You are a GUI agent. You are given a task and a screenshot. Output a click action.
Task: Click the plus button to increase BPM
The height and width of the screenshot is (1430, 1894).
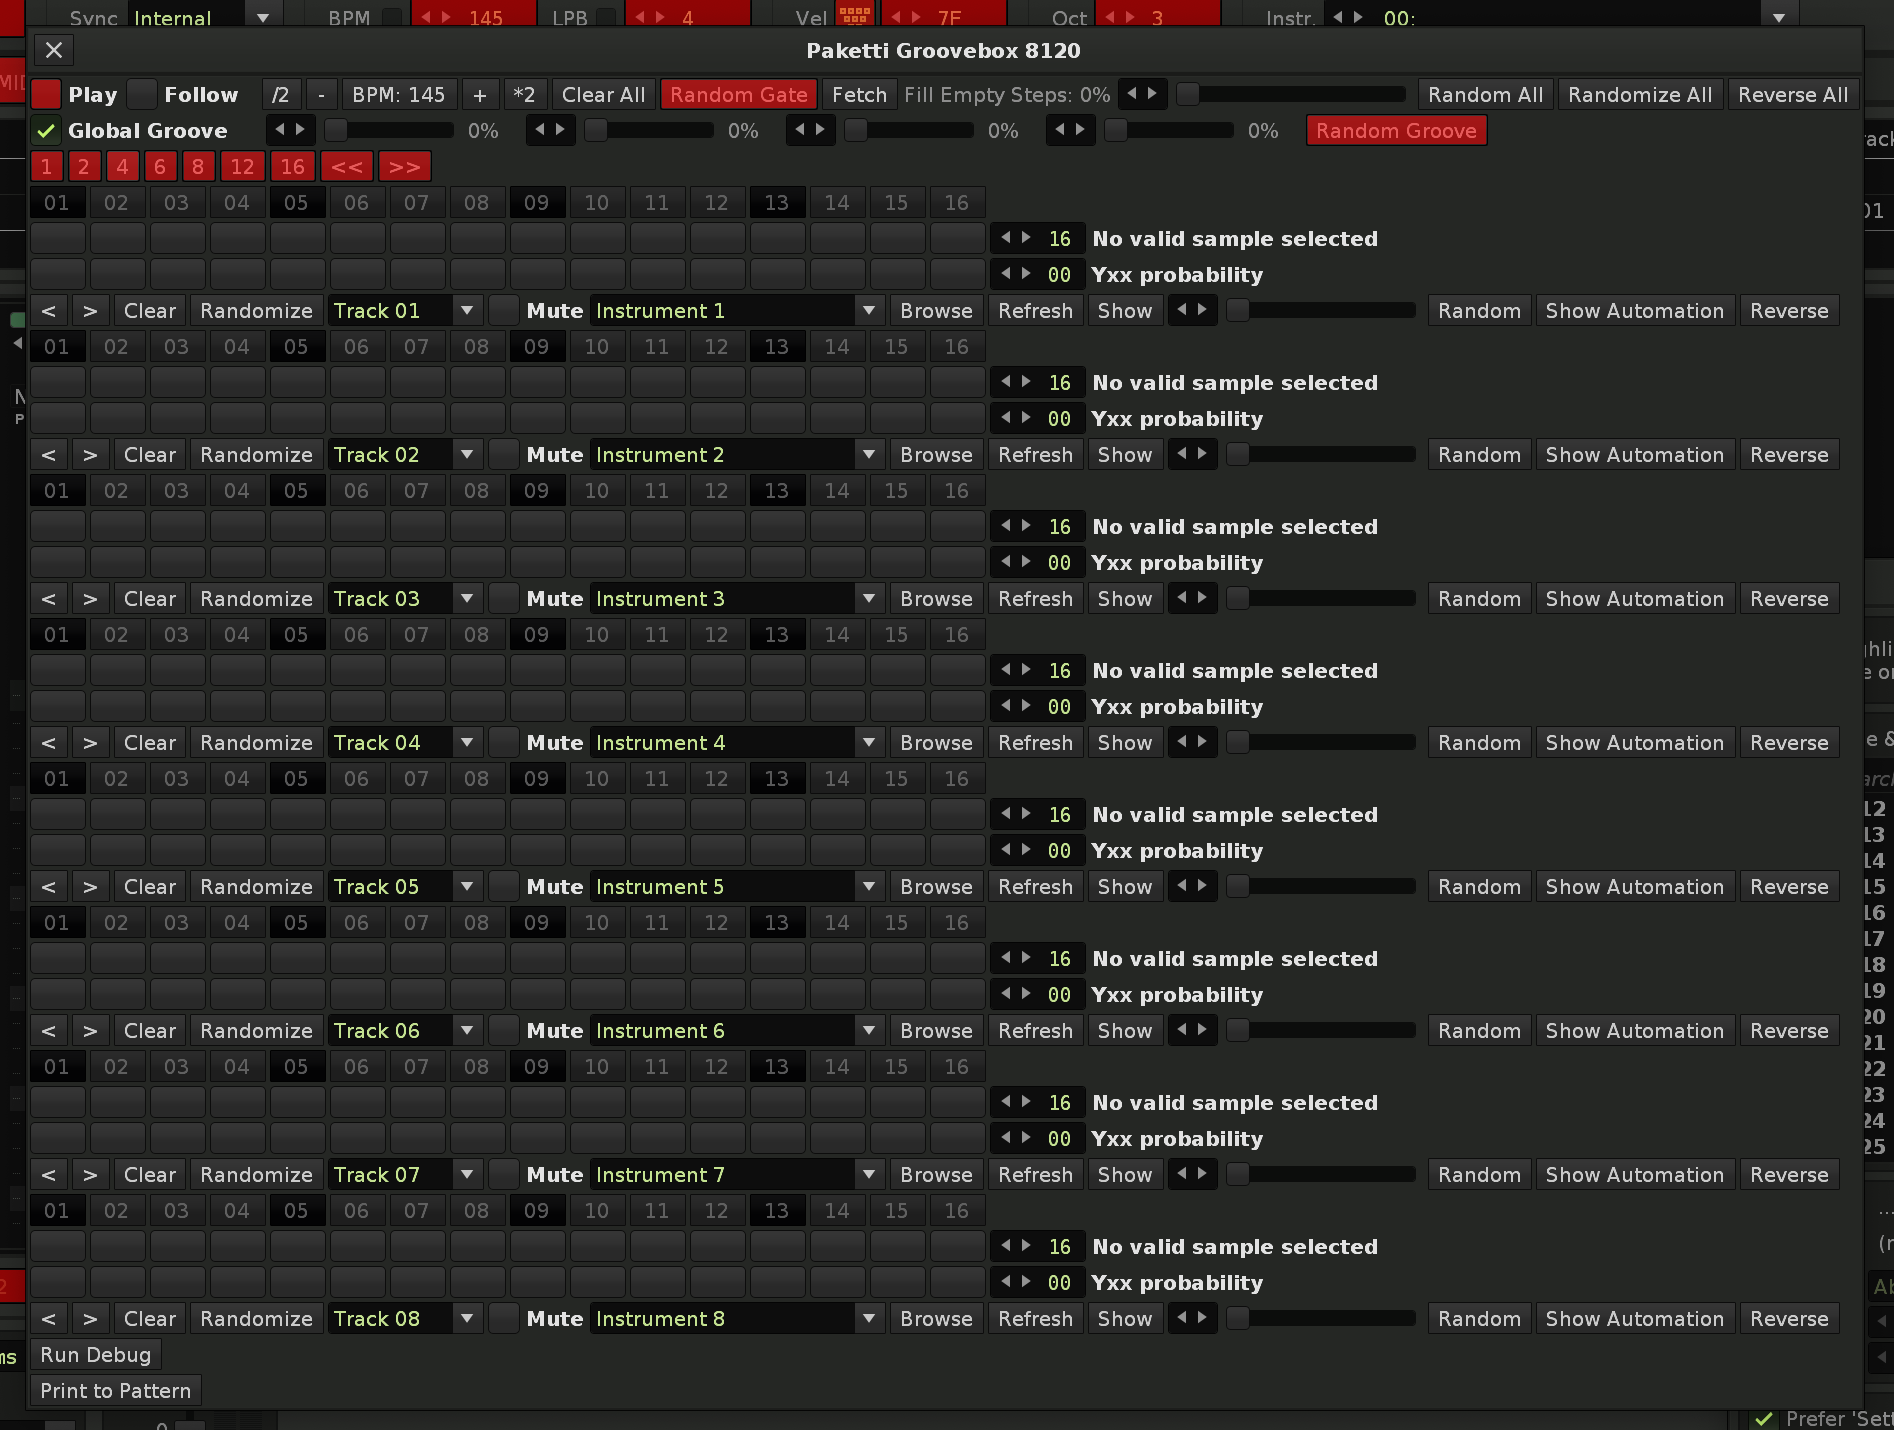pyautogui.click(x=480, y=95)
